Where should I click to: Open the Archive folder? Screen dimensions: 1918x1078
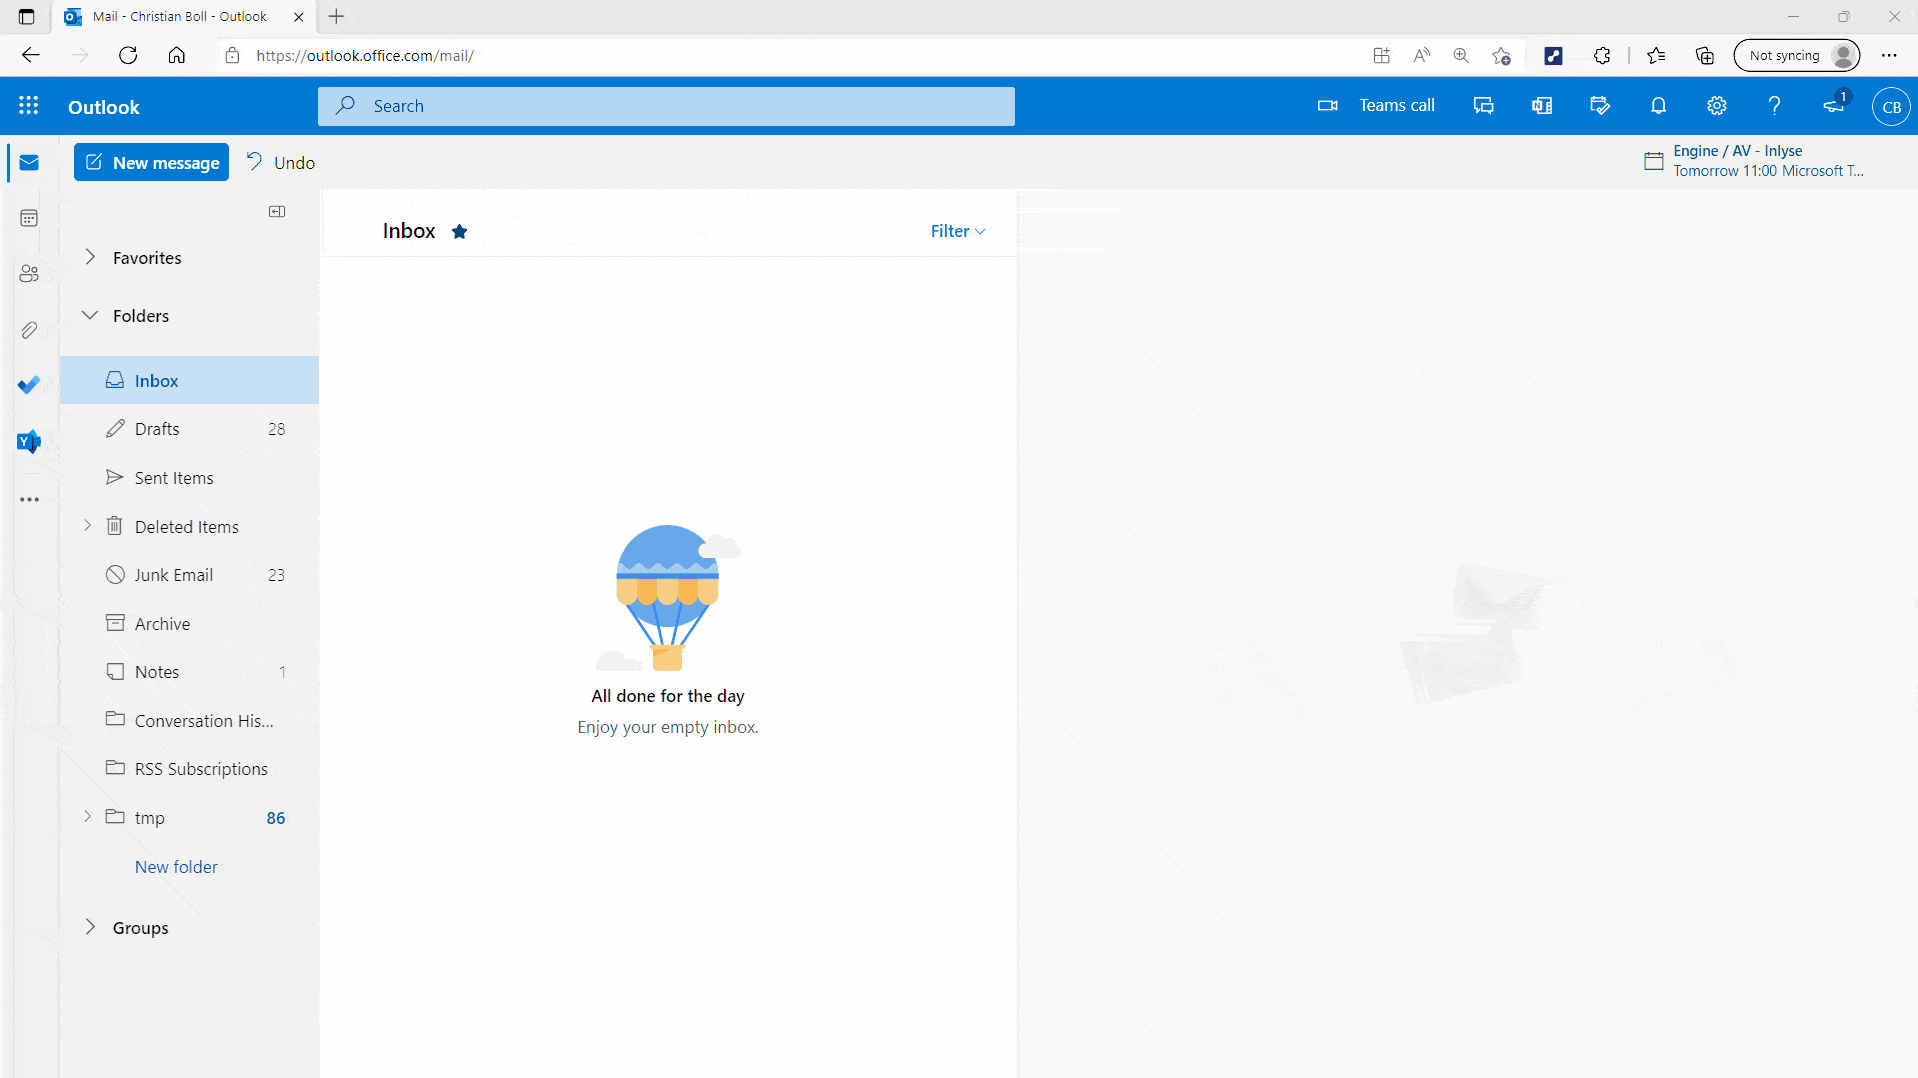click(189, 624)
